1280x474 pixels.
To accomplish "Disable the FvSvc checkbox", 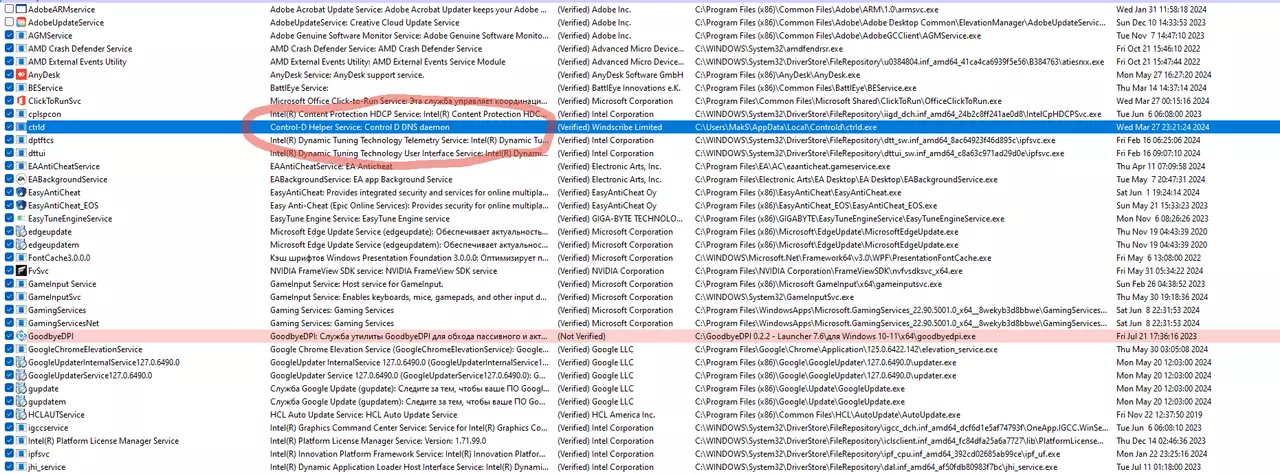I will point(9,270).
